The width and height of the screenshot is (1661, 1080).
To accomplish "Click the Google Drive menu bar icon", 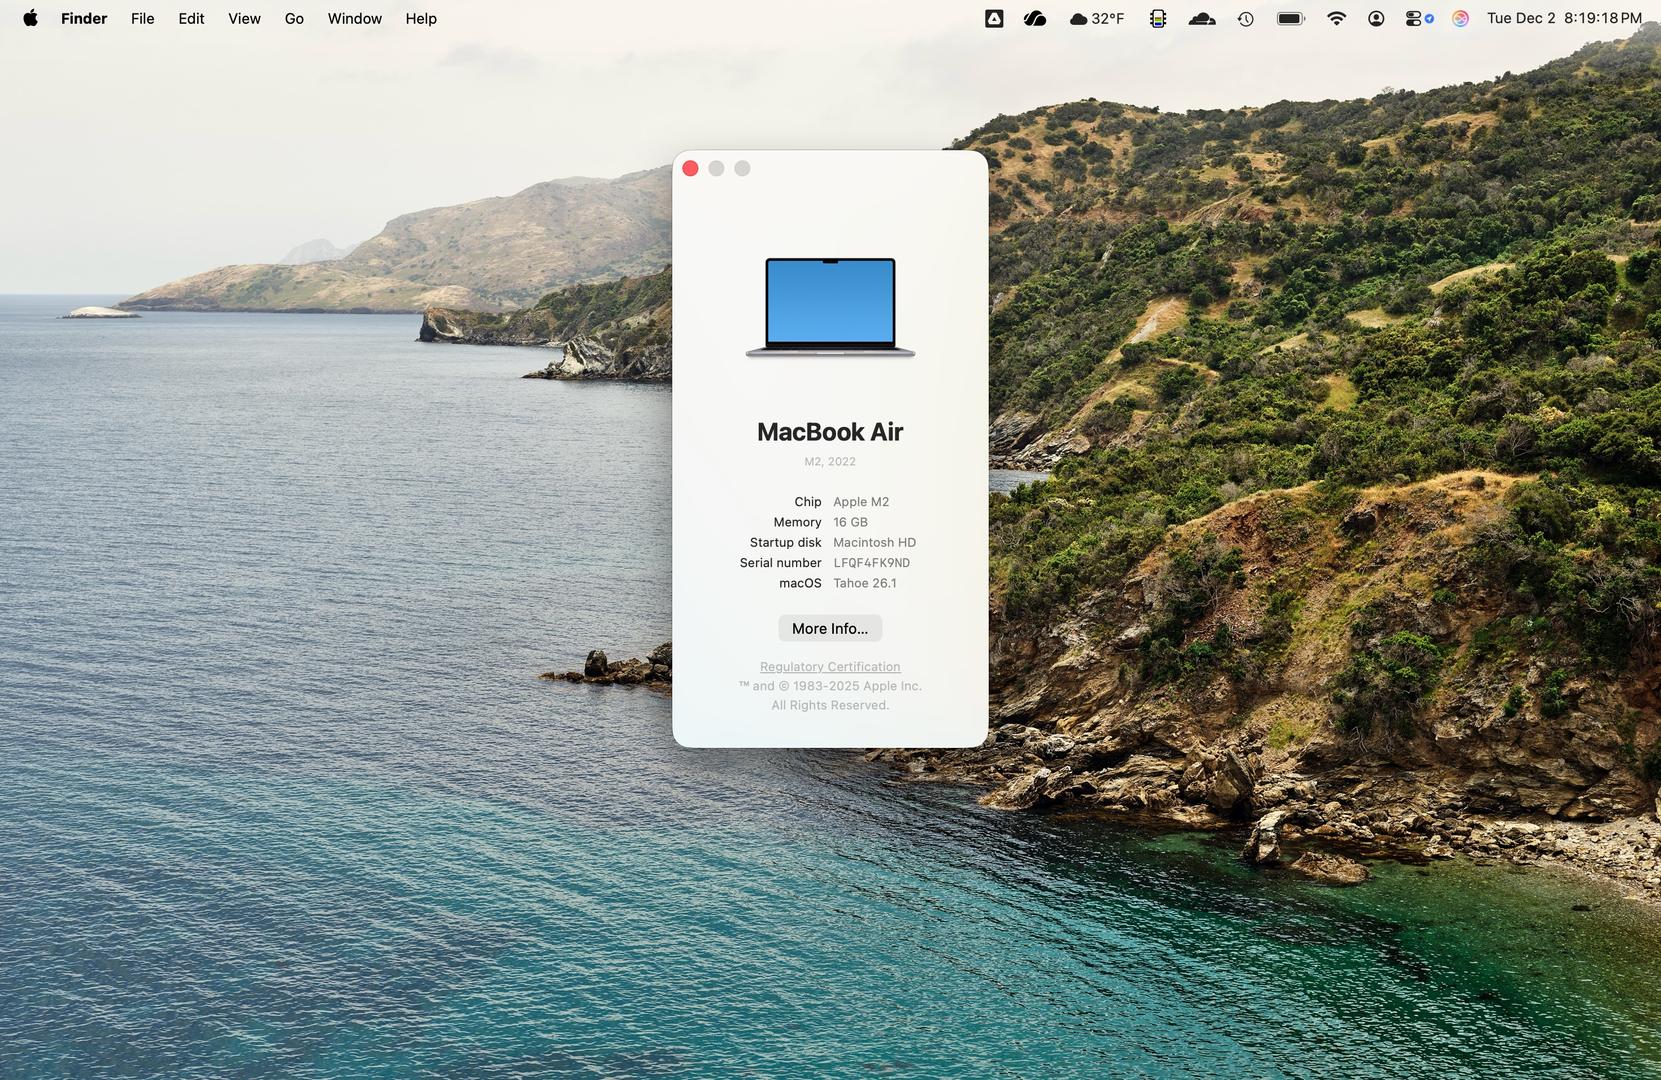I will coord(994,18).
